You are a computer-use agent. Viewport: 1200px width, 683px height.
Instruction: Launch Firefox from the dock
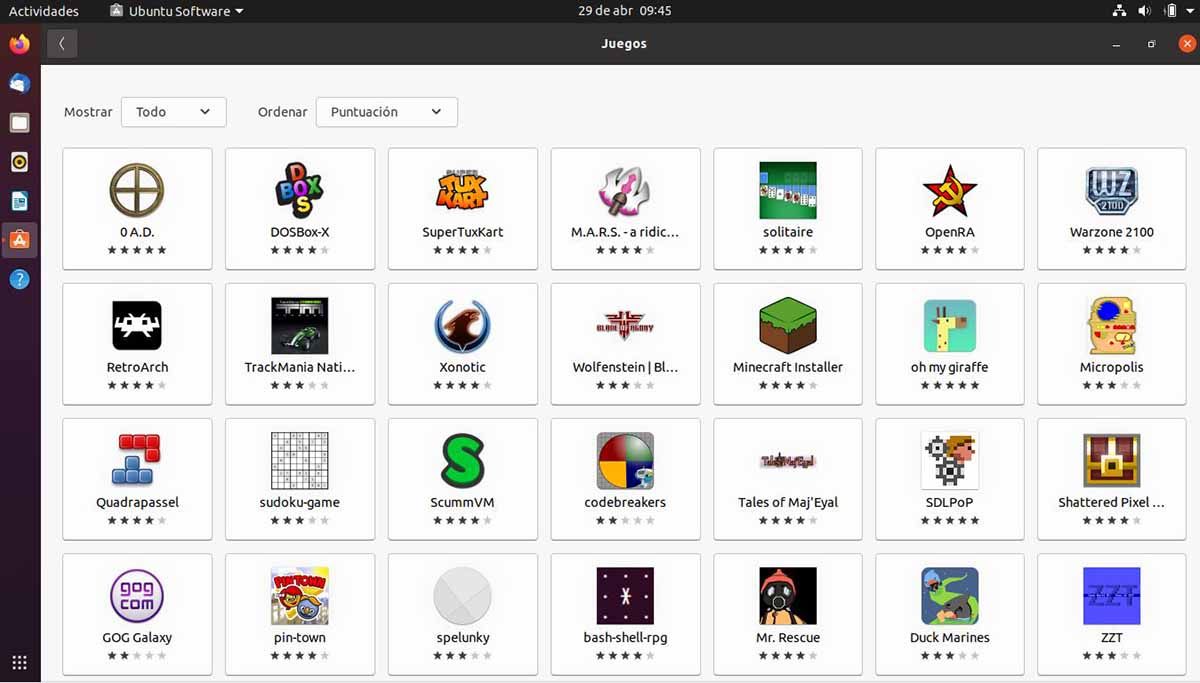[x=19, y=44]
